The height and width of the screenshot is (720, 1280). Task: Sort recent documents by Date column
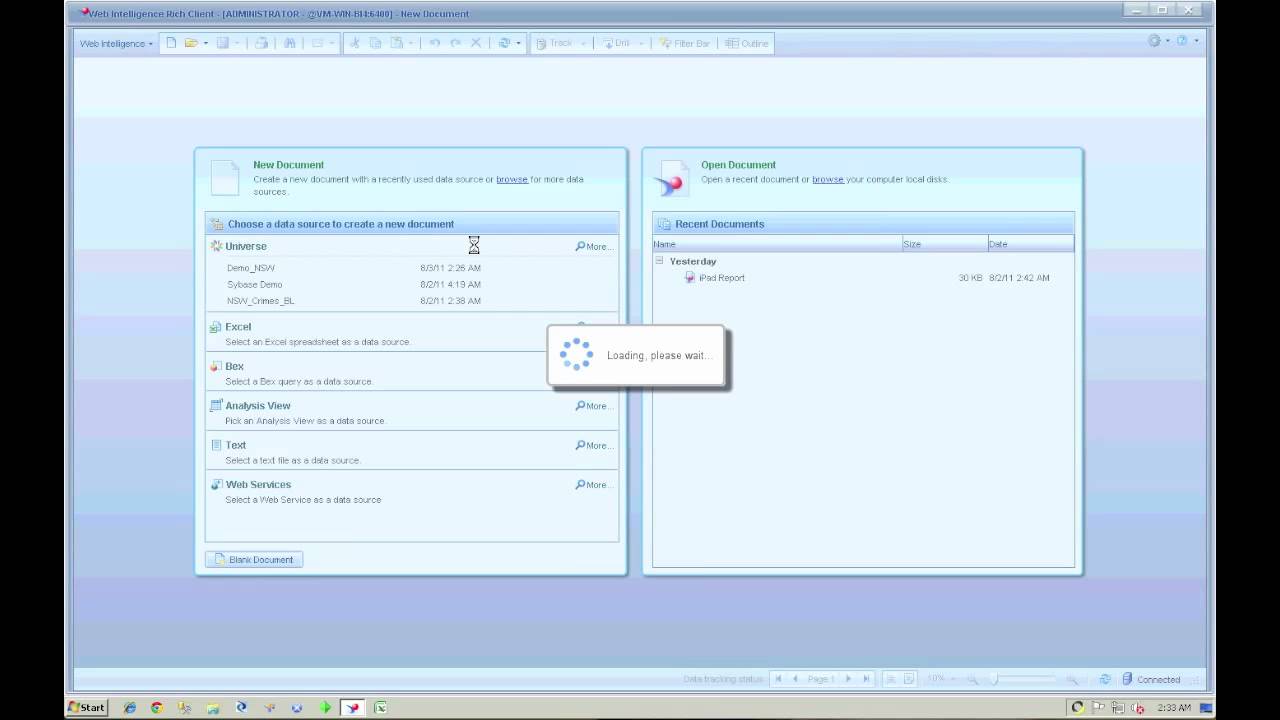1030,244
